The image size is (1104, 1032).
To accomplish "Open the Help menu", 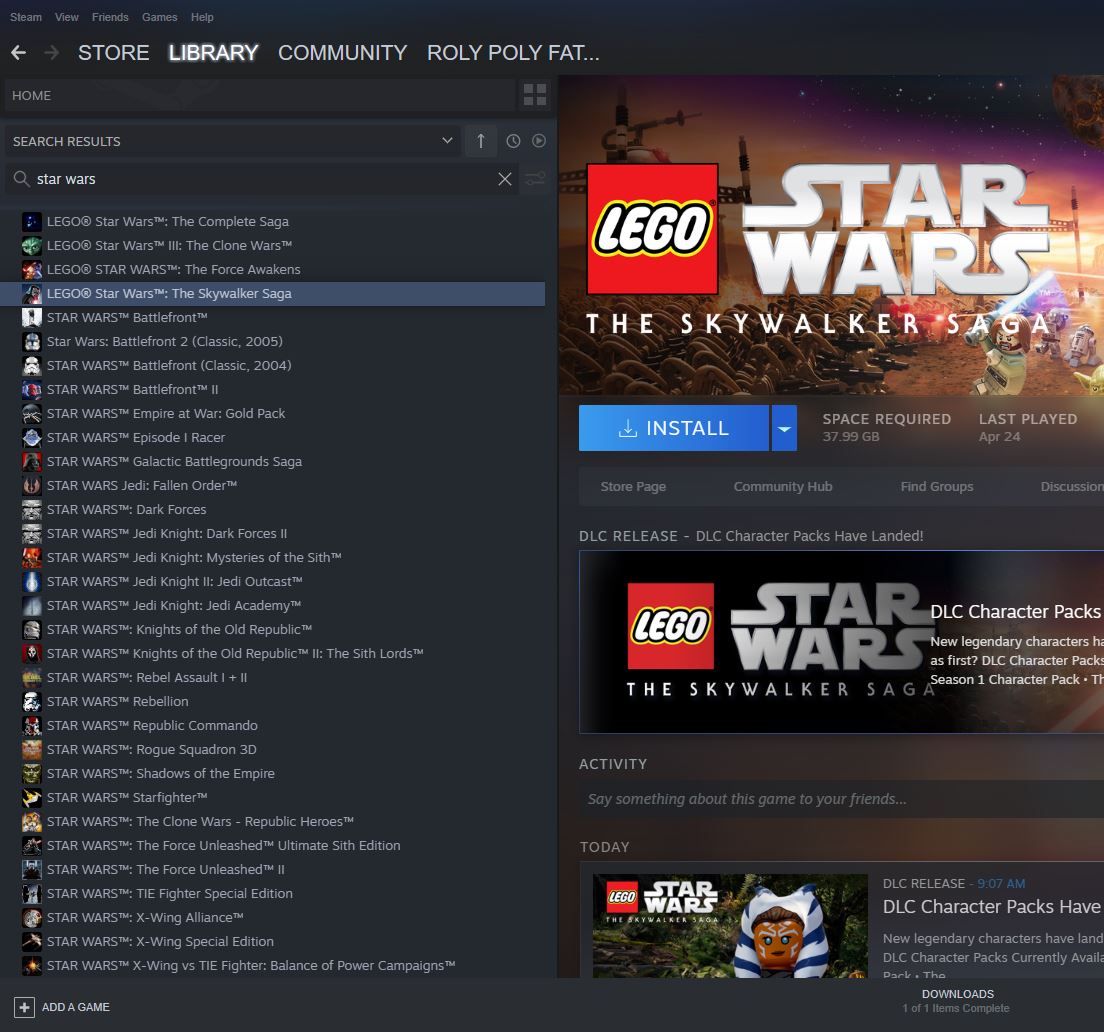I will point(202,17).
